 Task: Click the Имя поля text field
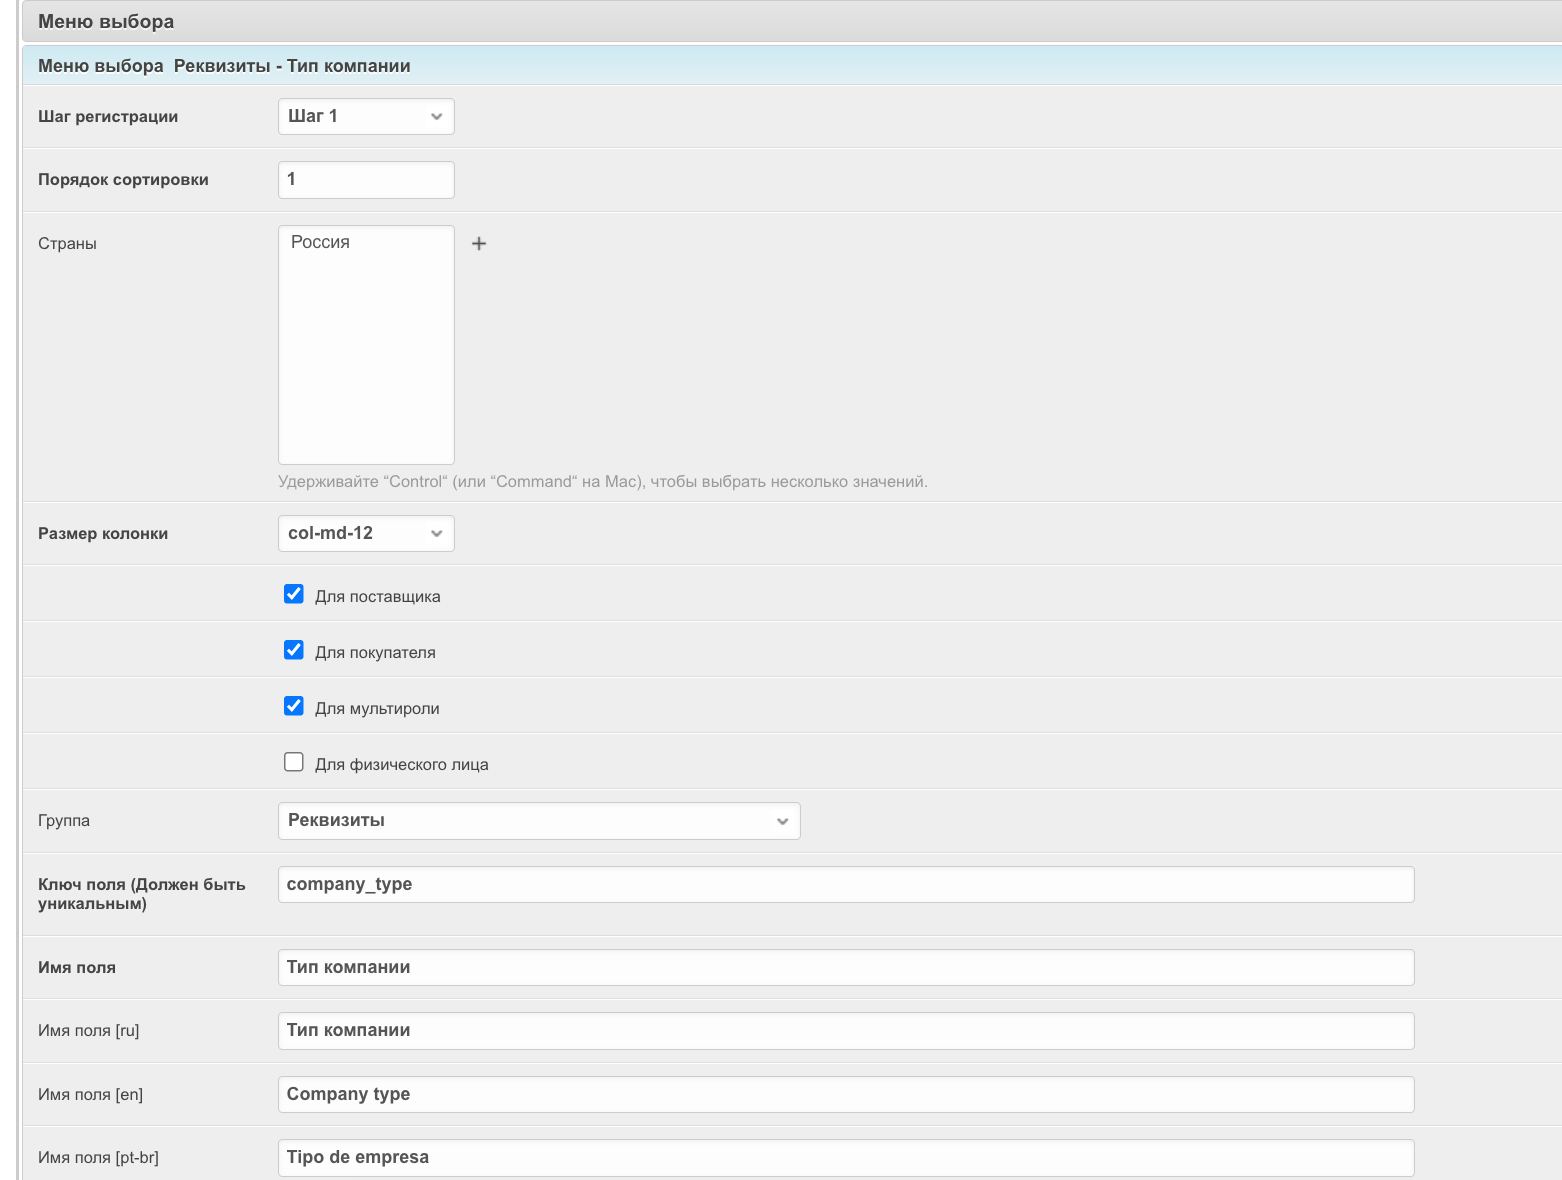pos(845,967)
